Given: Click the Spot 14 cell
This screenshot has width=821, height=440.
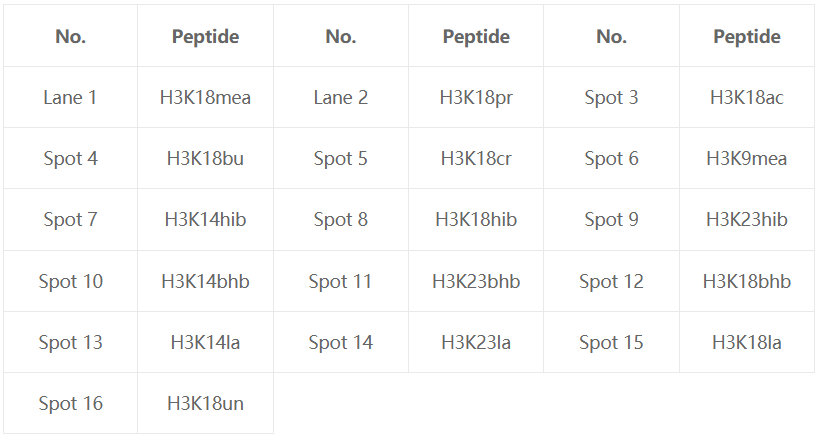Looking at the screenshot, I should point(341,343).
